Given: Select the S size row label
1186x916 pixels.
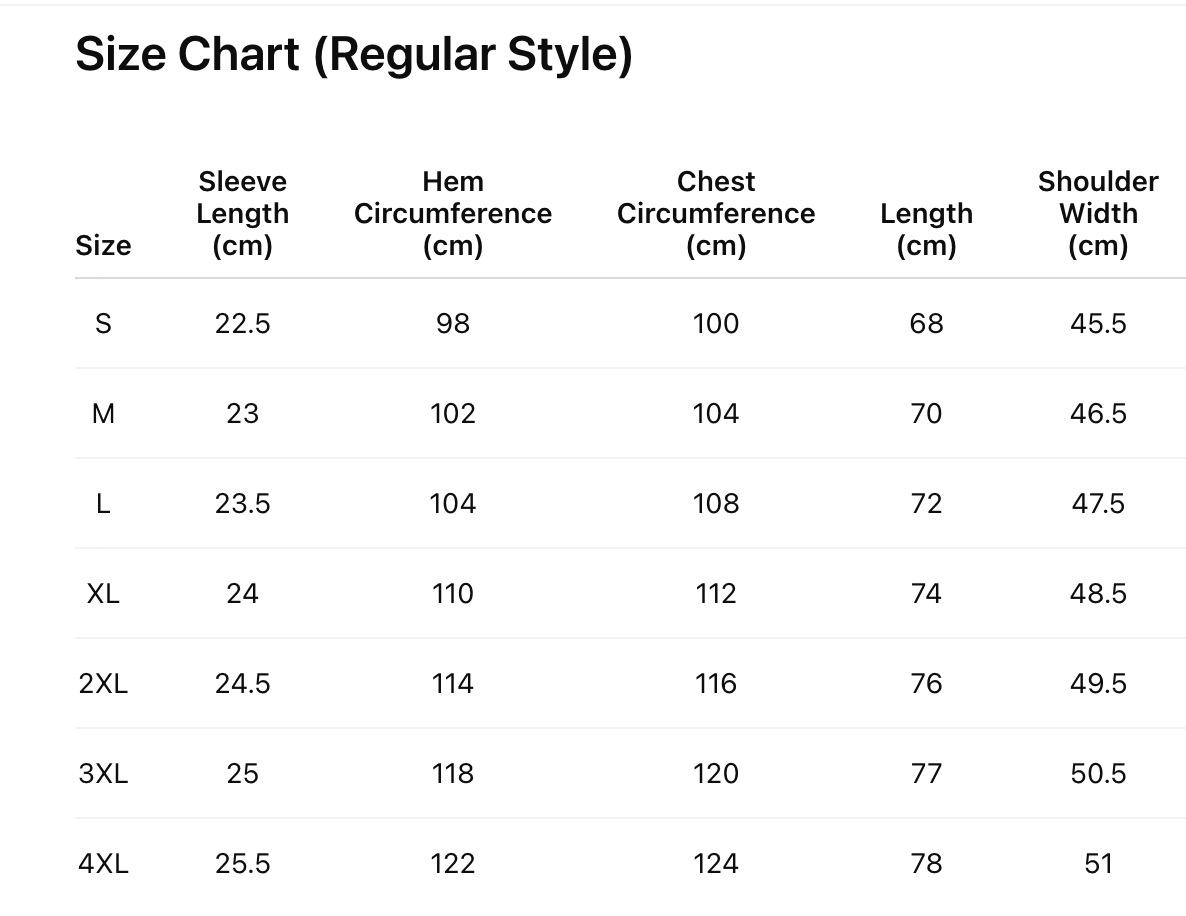Looking at the screenshot, I should (x=103, y=323).
